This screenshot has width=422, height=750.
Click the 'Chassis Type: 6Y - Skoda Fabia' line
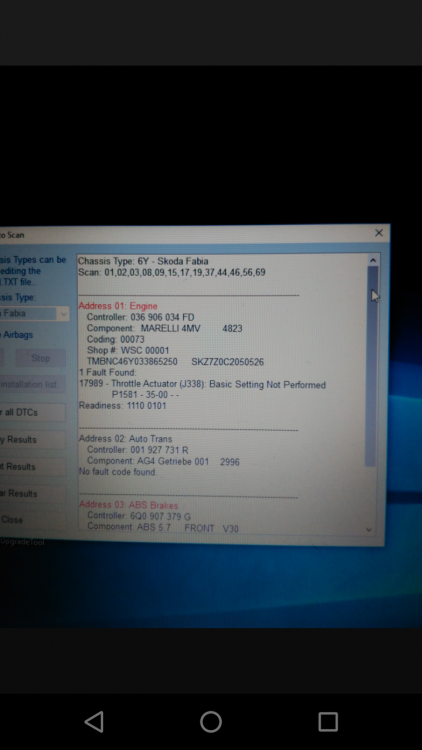click(x=143, y=261)
